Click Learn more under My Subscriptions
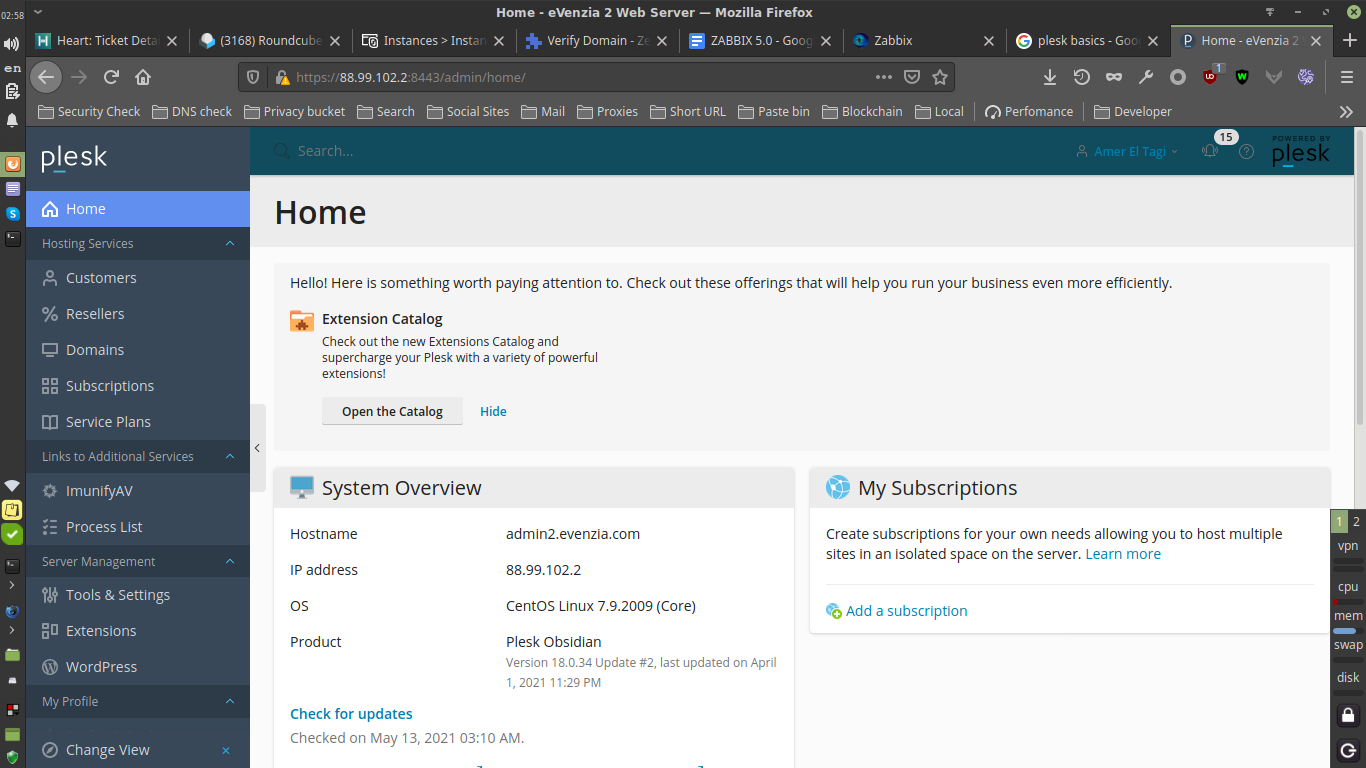This screenshot has width=1366, height=768. (1123, 554)
